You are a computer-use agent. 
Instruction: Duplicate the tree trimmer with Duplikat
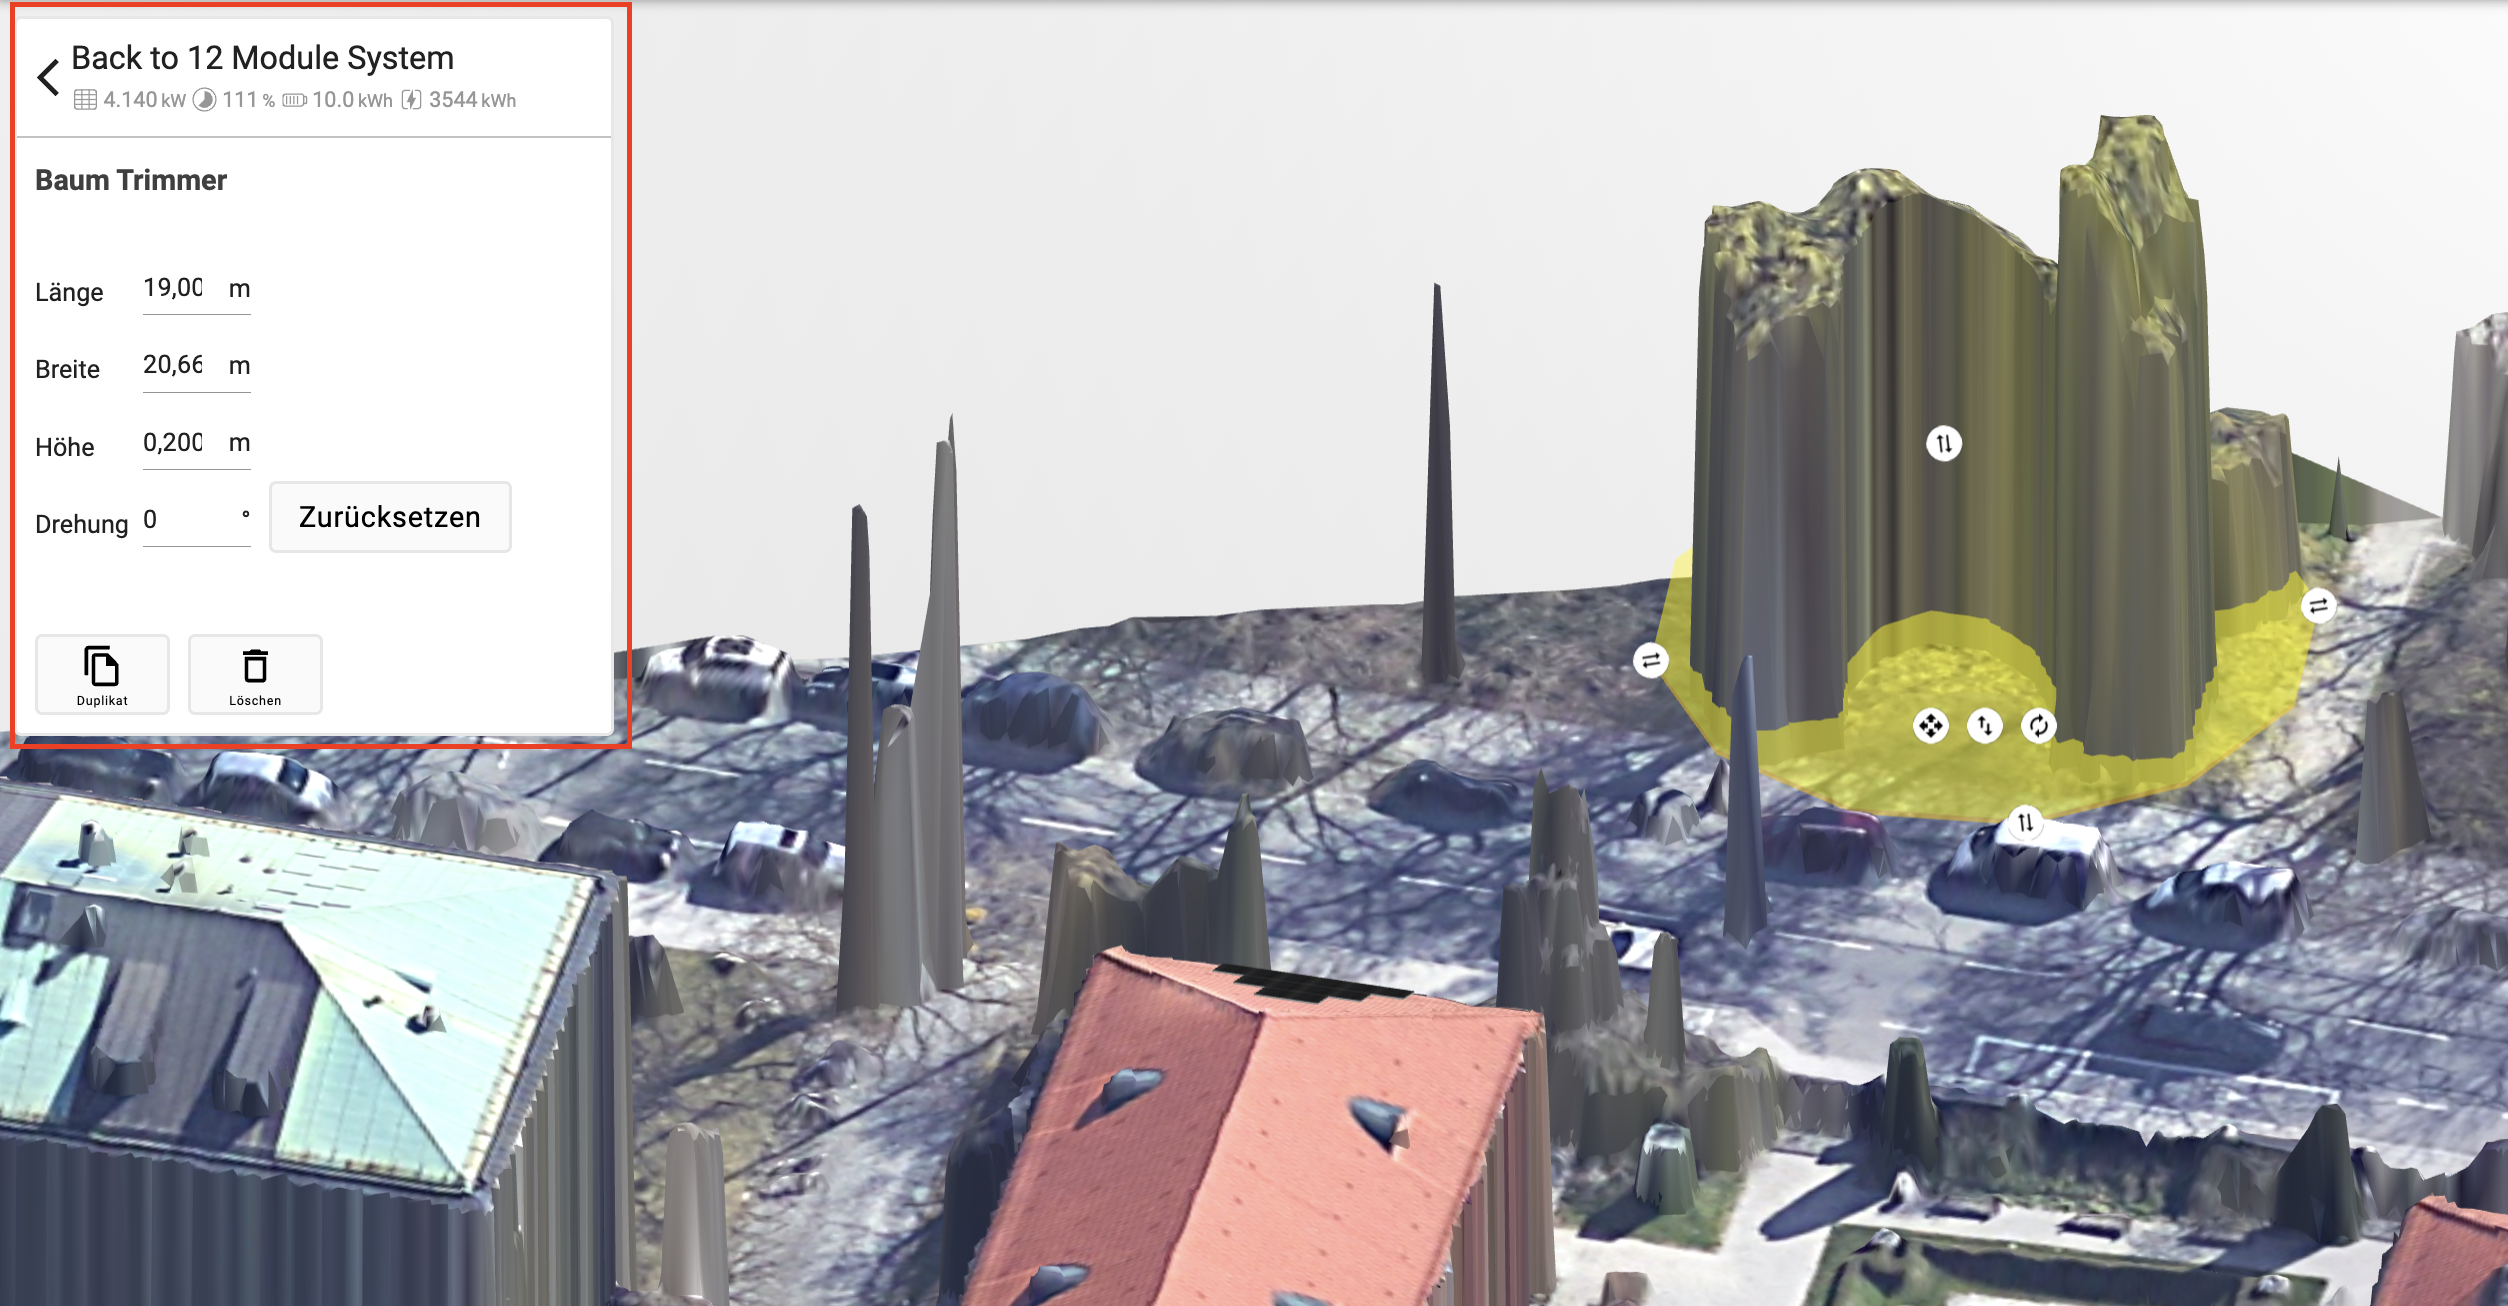tap(102, 674)
